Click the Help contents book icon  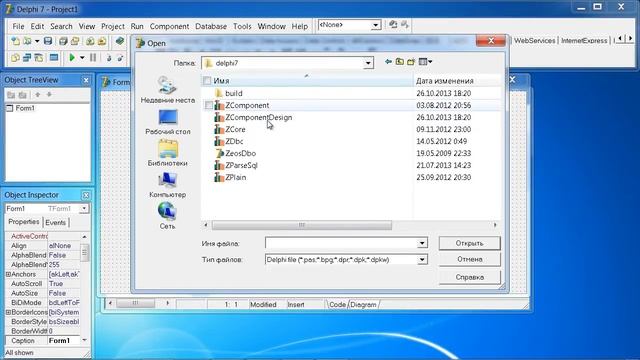[x=120, y=41]
